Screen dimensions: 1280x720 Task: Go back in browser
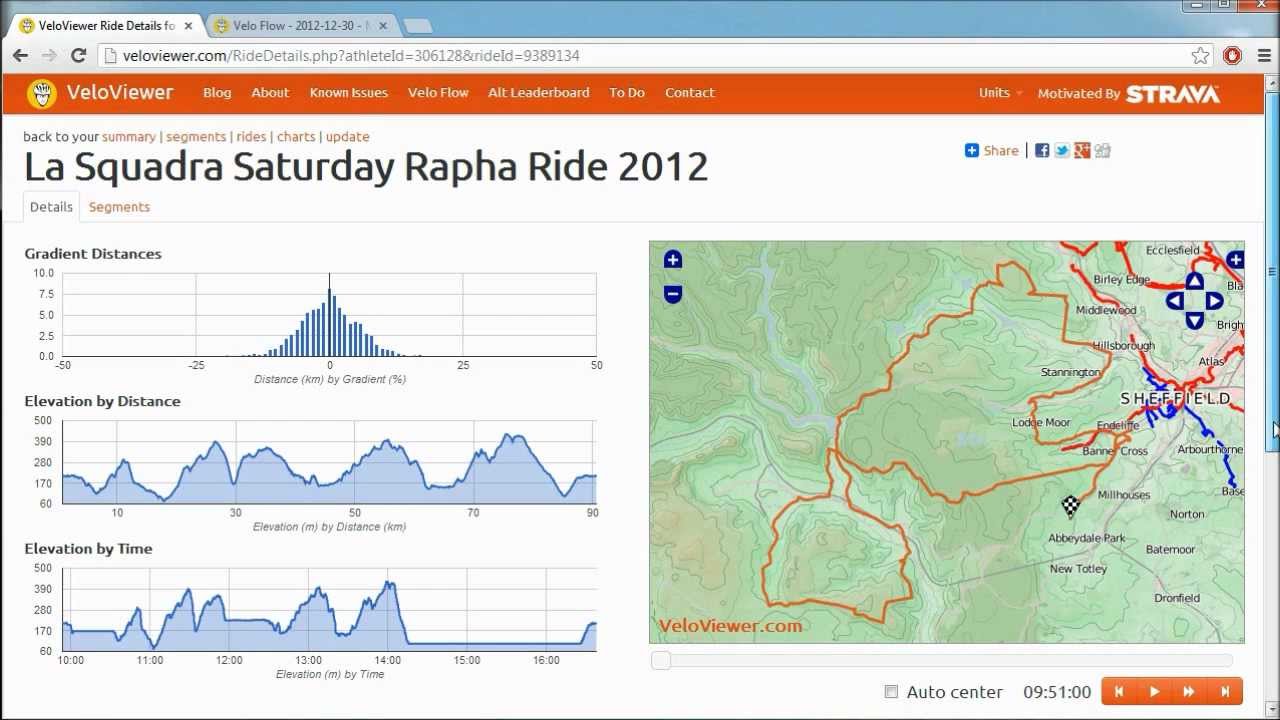pyautogui.click(x=21, y=56)
